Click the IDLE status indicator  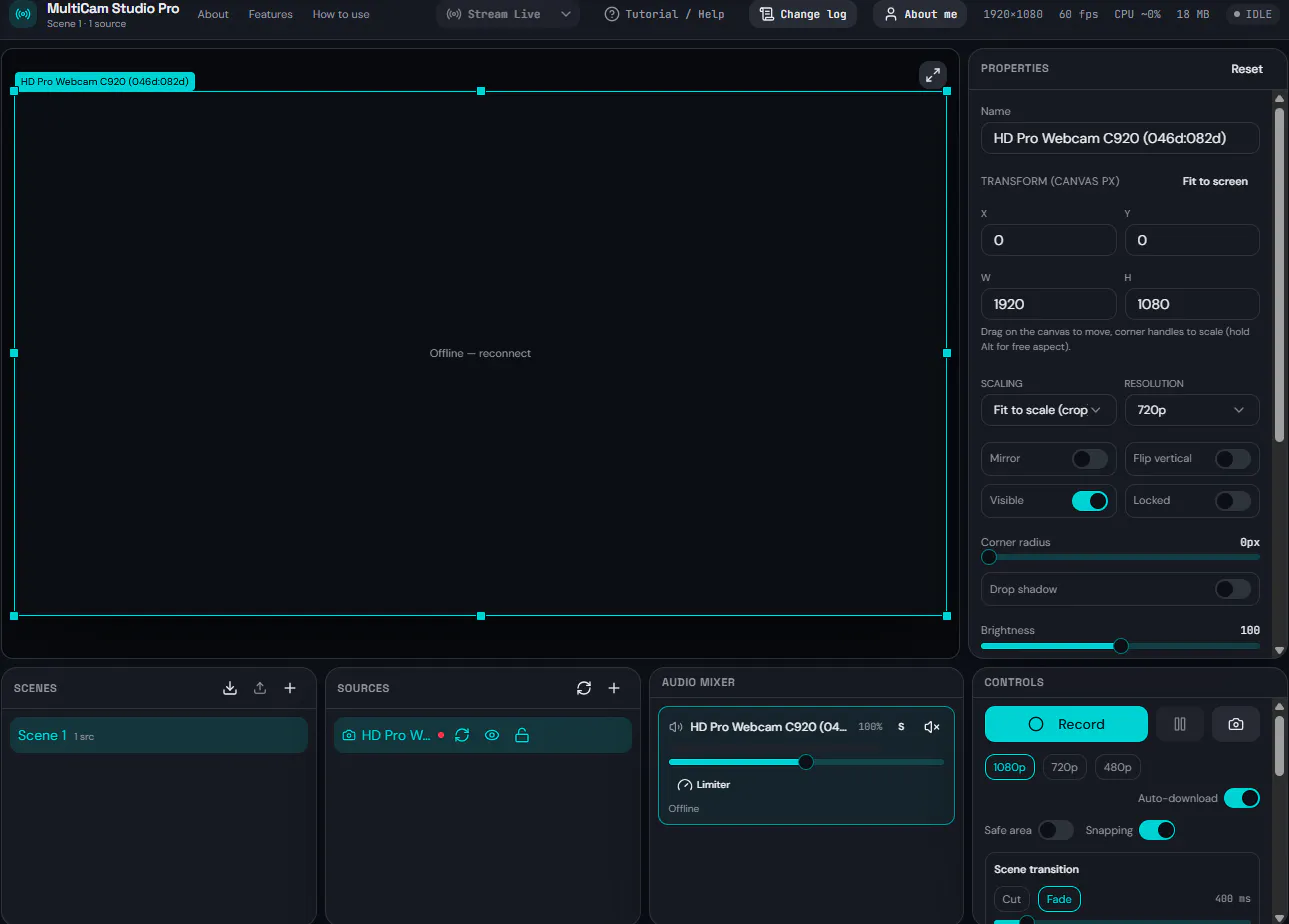tap(1253, 14)
